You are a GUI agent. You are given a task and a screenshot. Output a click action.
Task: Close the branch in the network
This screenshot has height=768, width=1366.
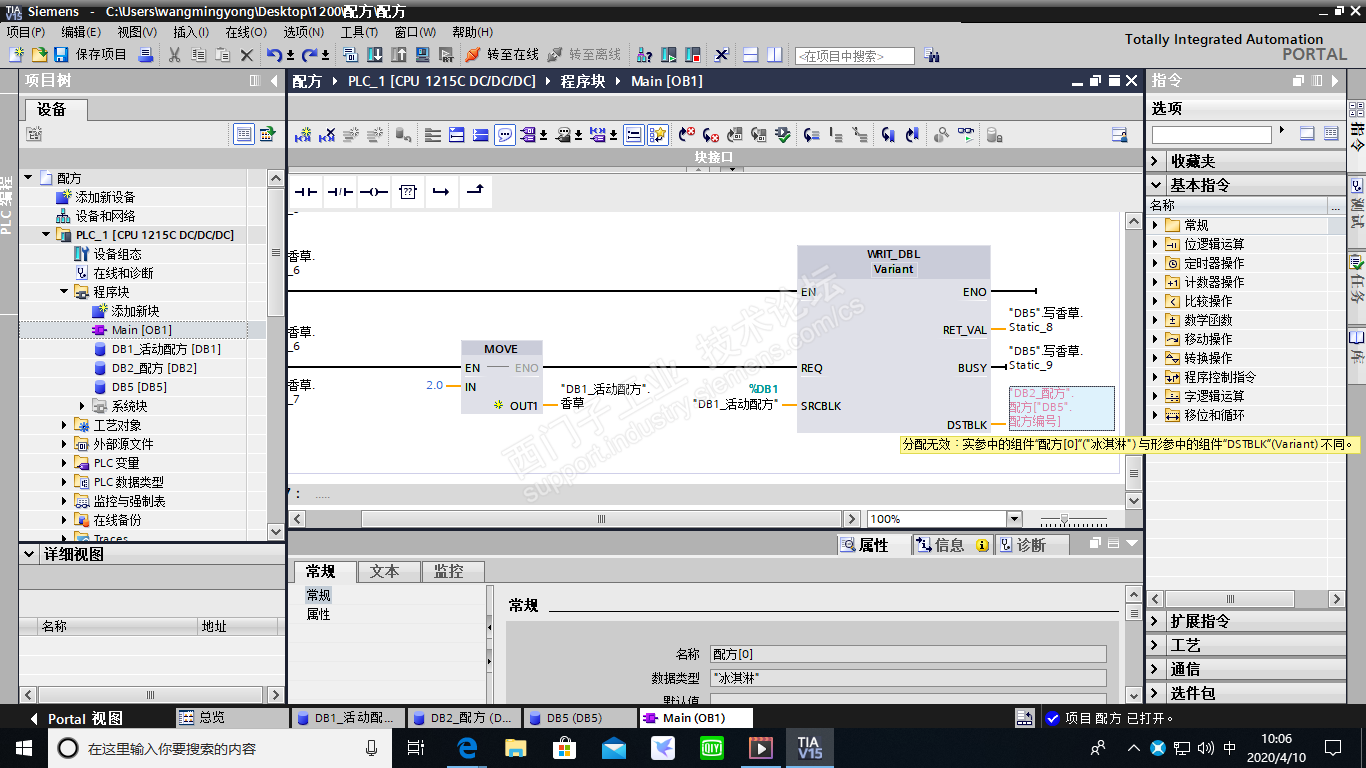click(475, 191)
